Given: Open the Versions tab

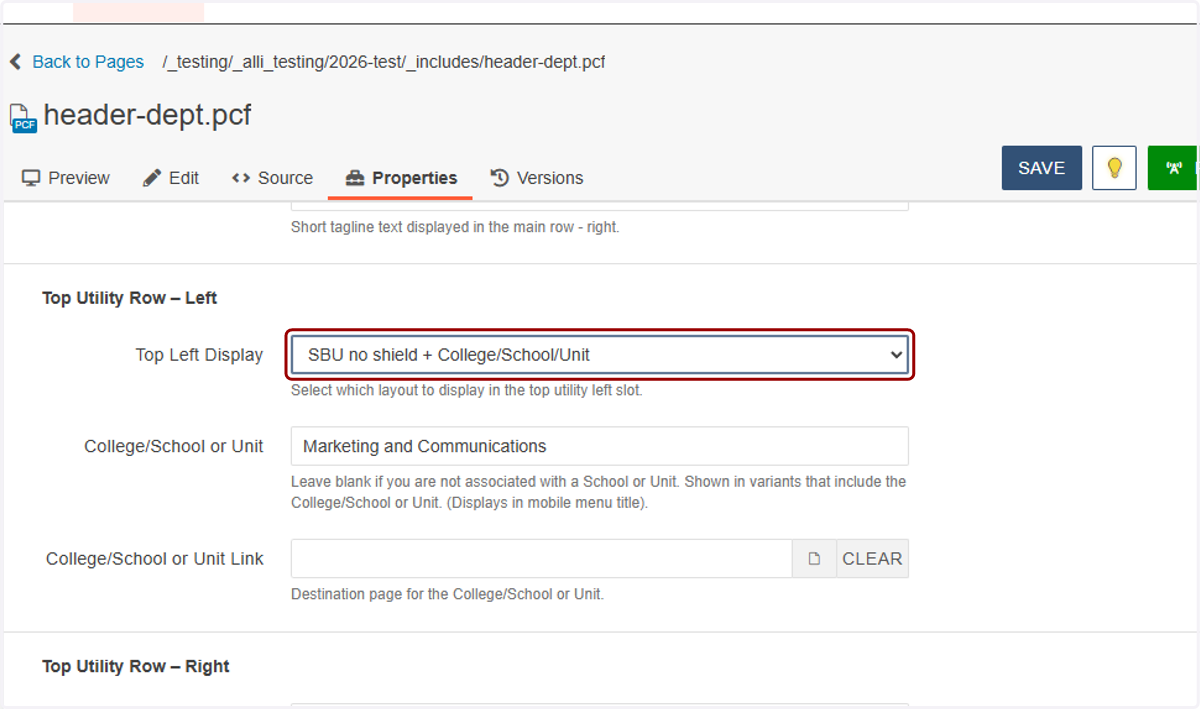Looking at the screenshot, I should (537, 178).
